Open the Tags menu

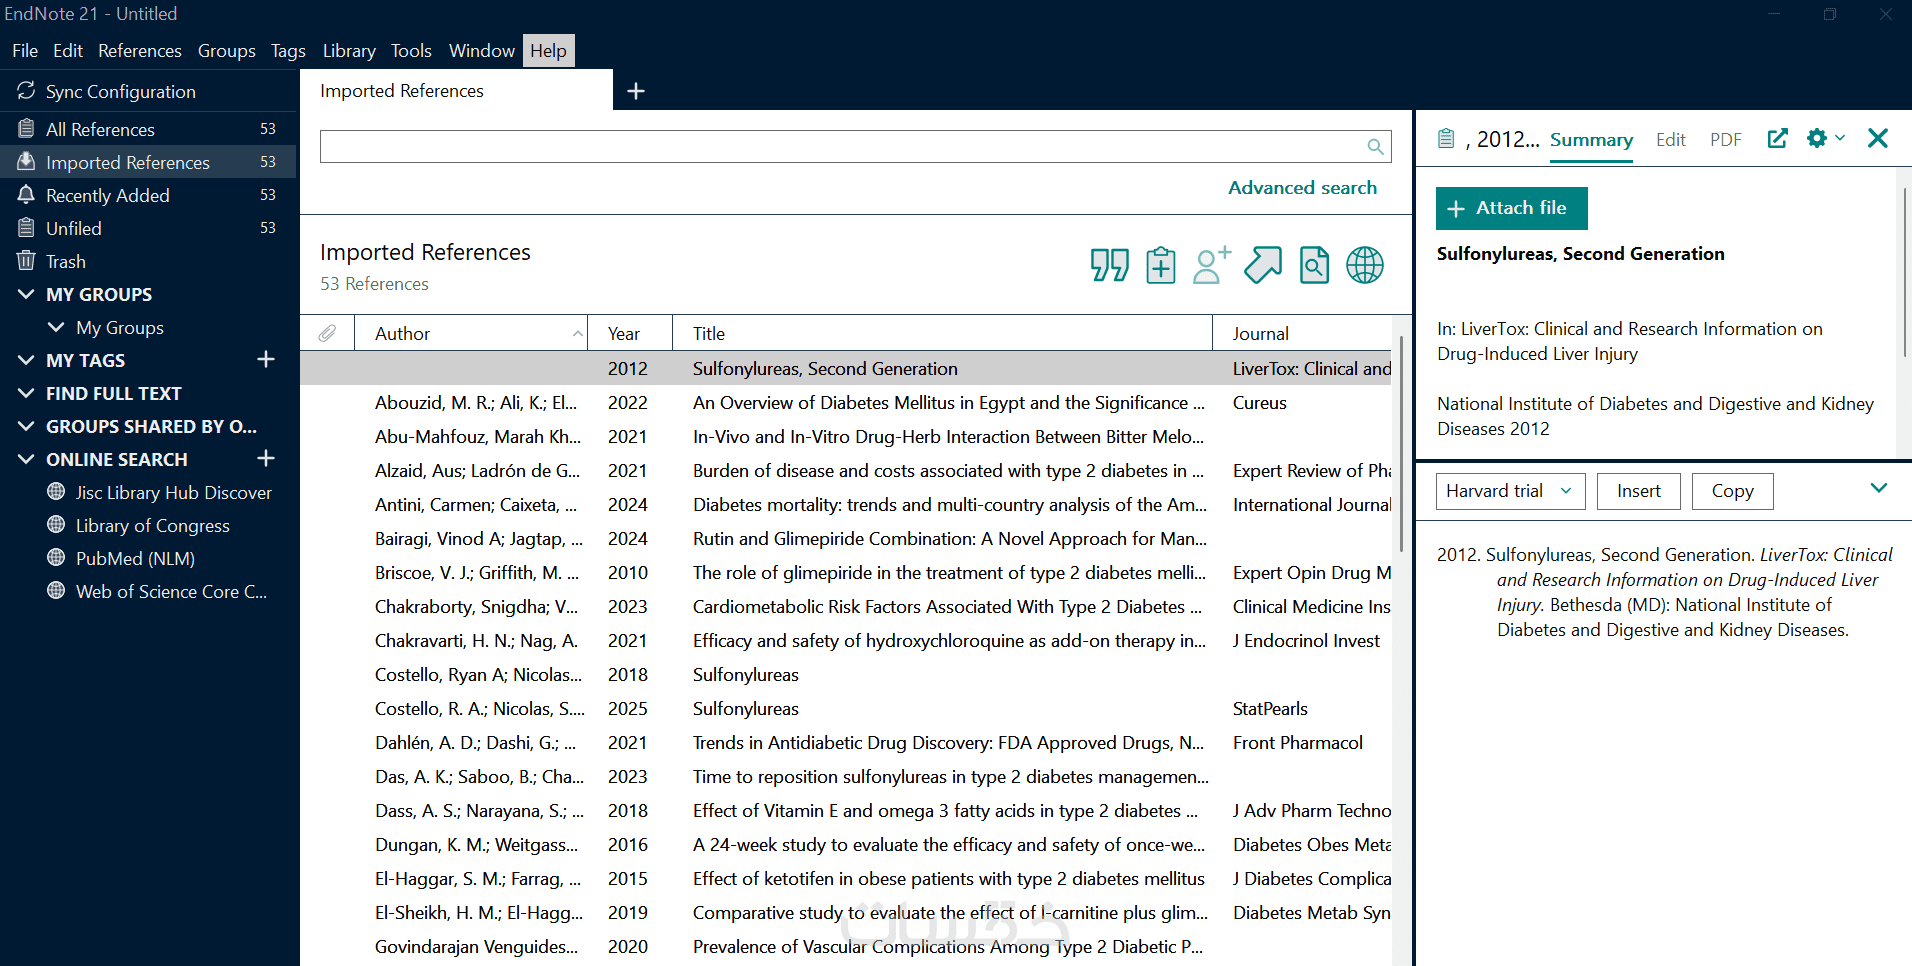[x=288, y=51]
